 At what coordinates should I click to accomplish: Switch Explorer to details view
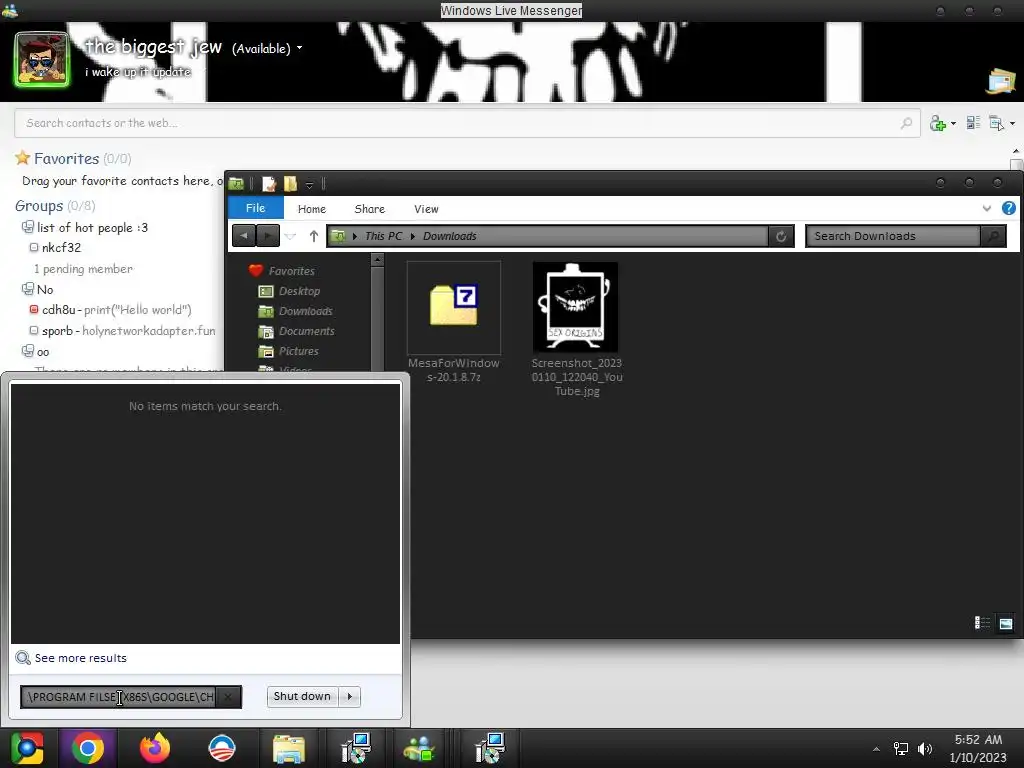coord(982,623)
